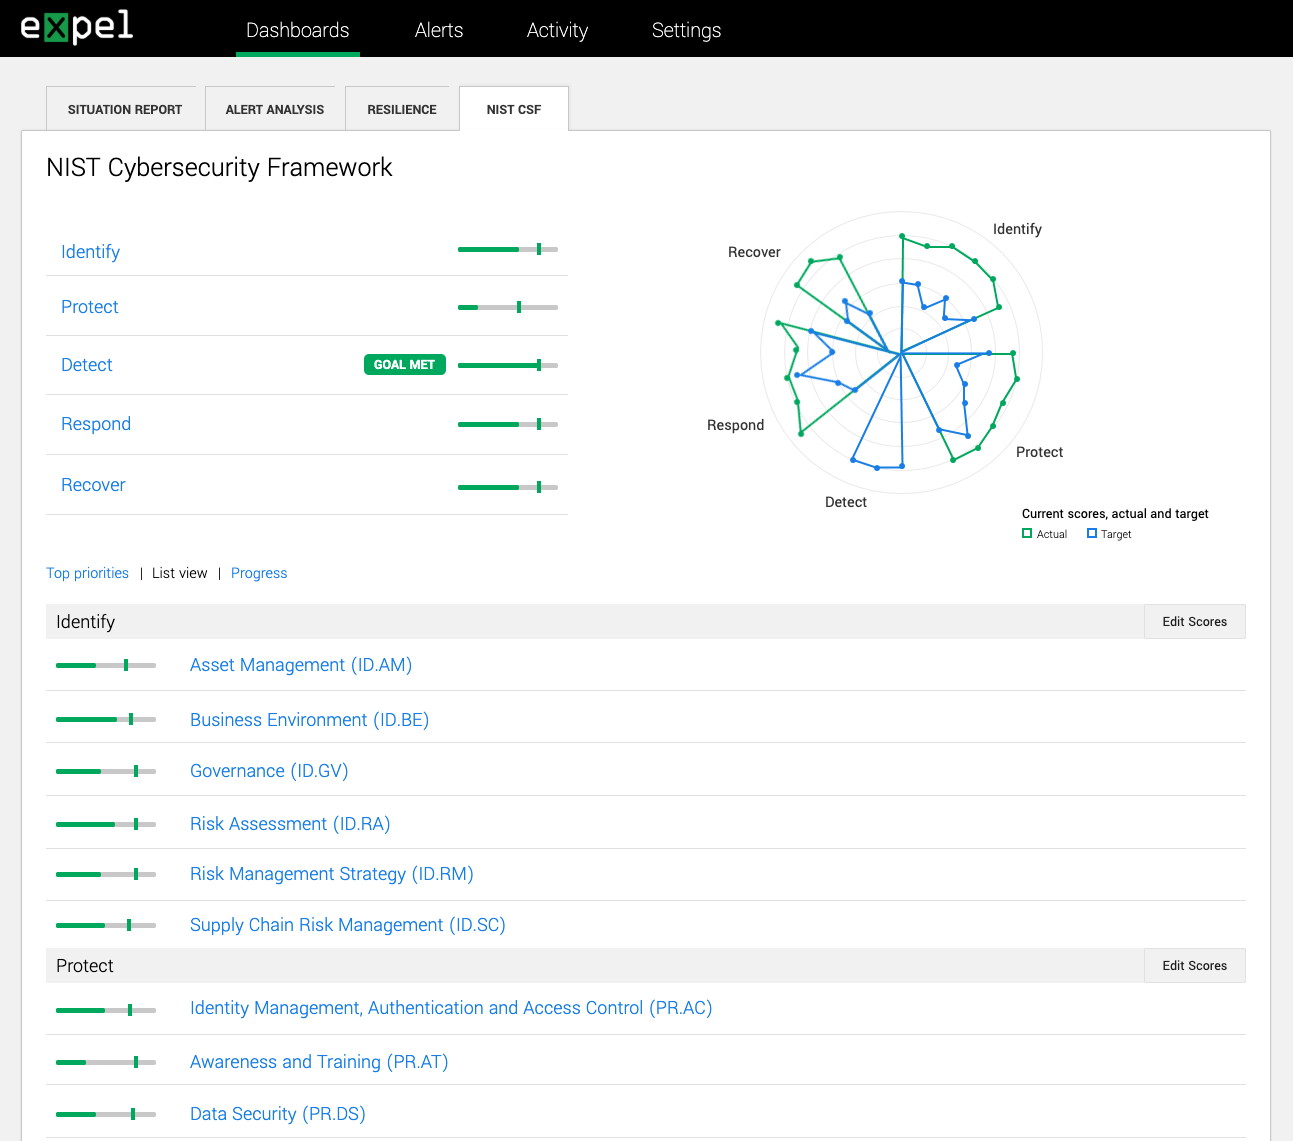Click the Governance score bar
The image size is (1293, 1141).
(x=106, y=771)
